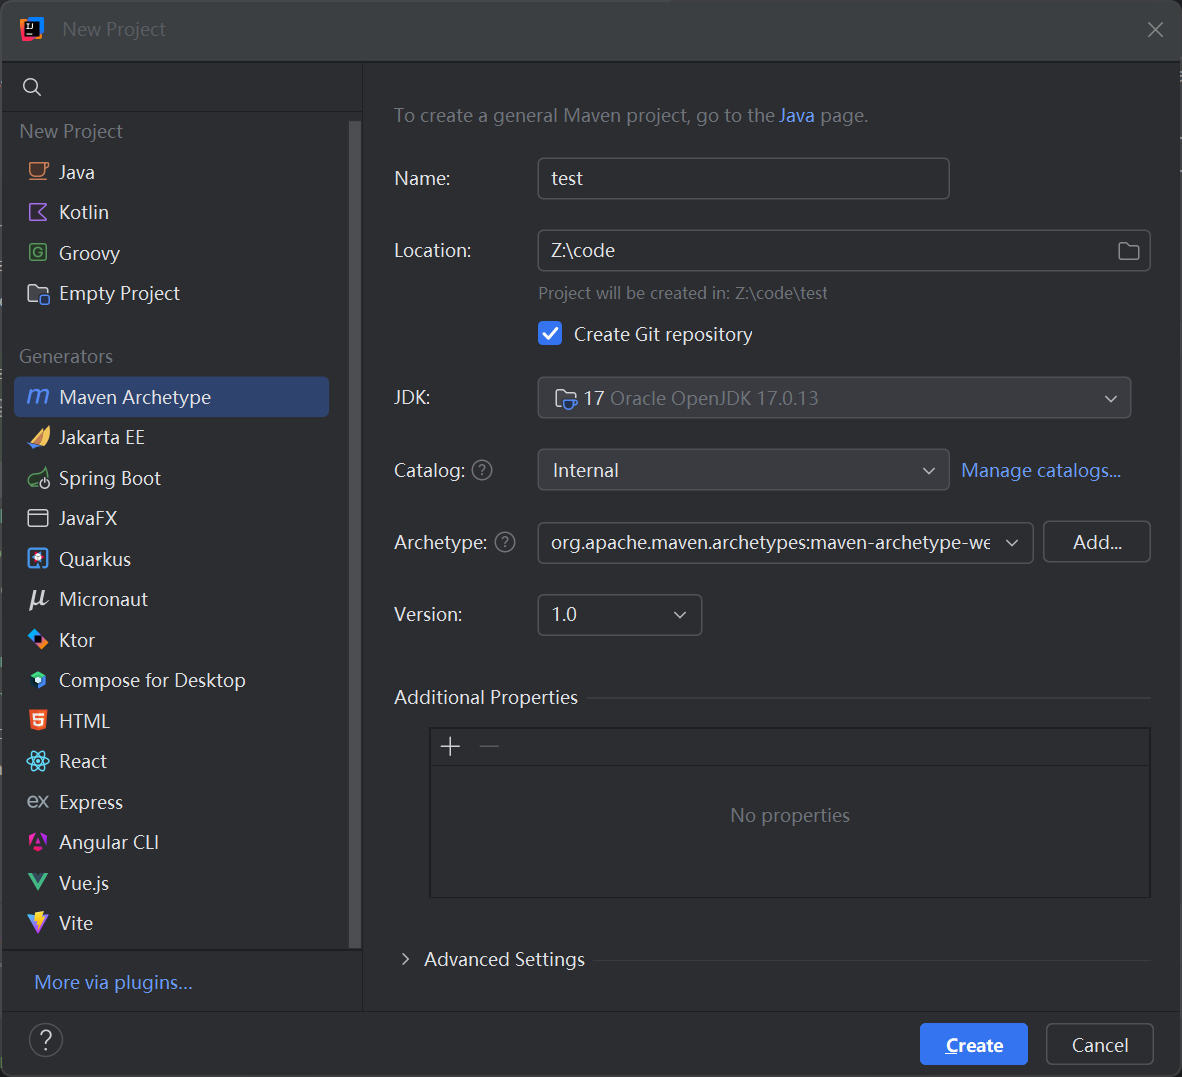Open the Version dropdown

tap(619, 615)
